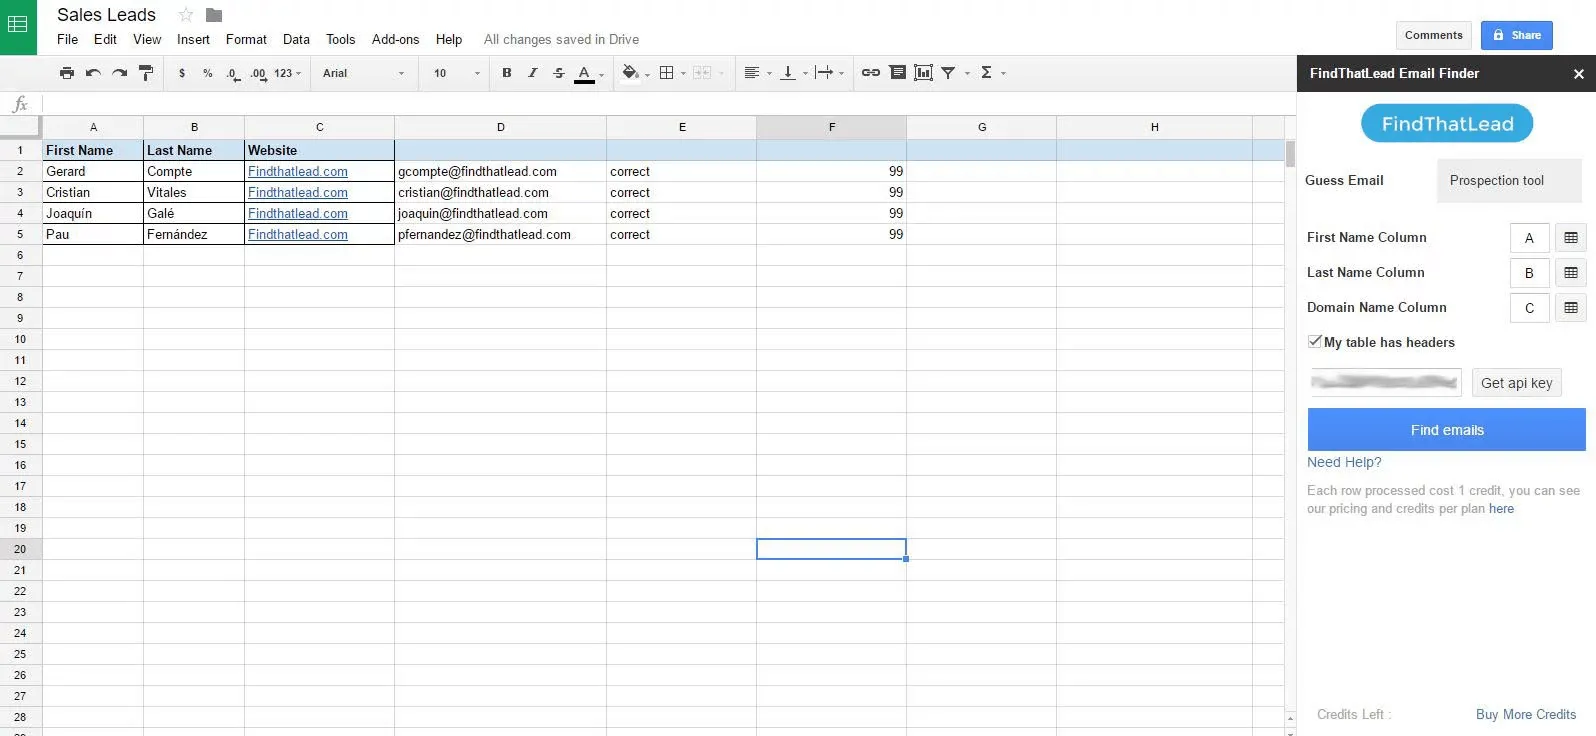This screenshot has width=1596, height=736.
Task: Open the Need Help? link
Action: tap(1344, 462)
